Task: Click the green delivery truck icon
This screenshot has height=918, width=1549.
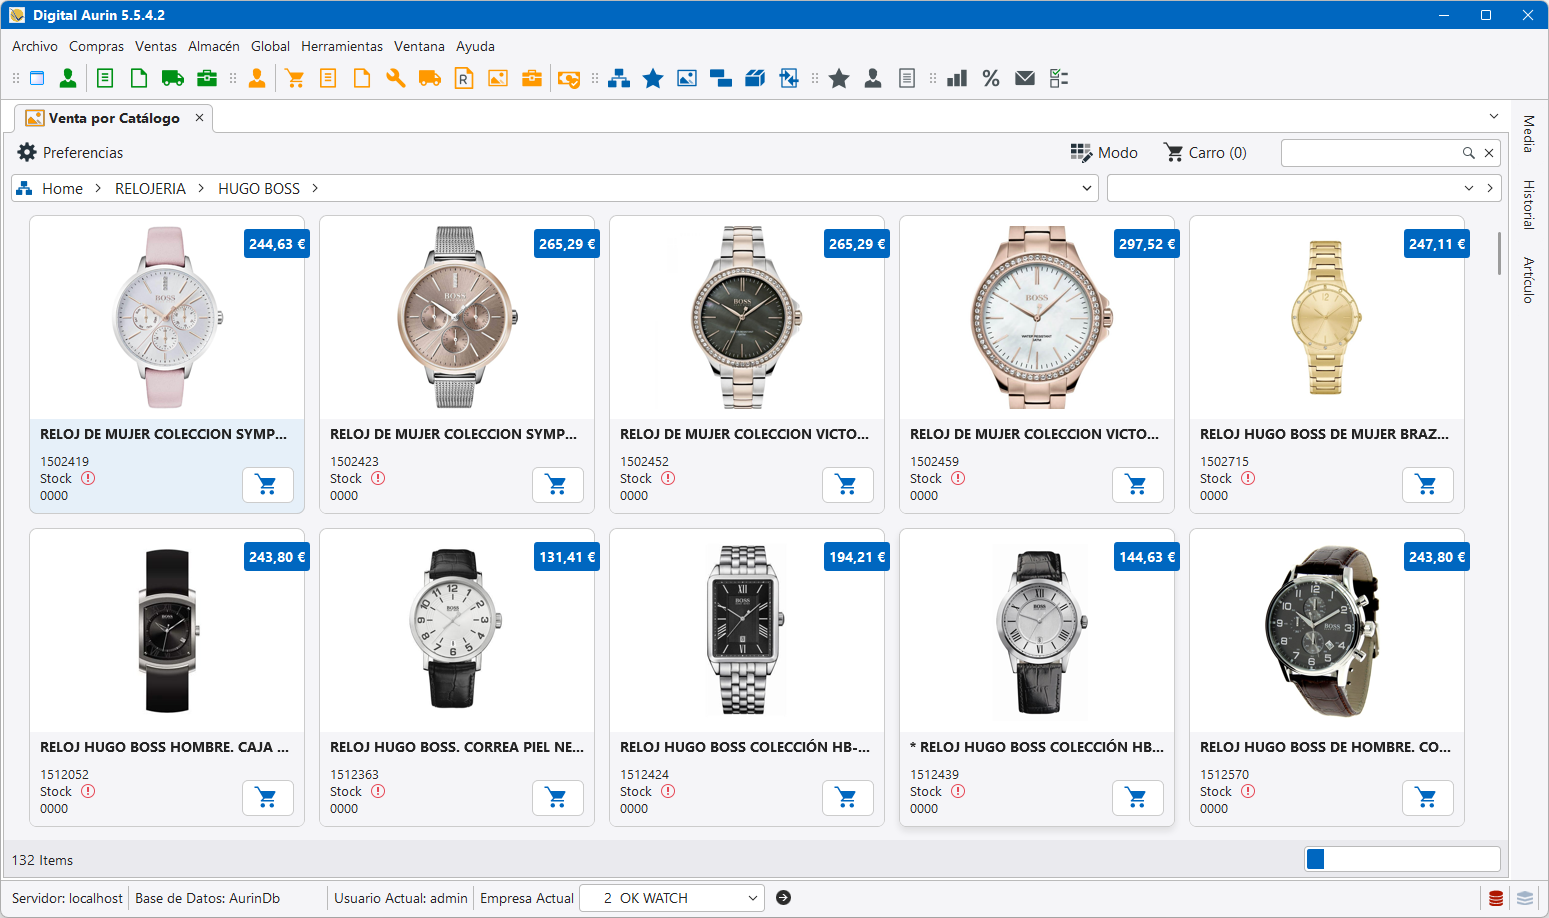Action: (172, 78)
